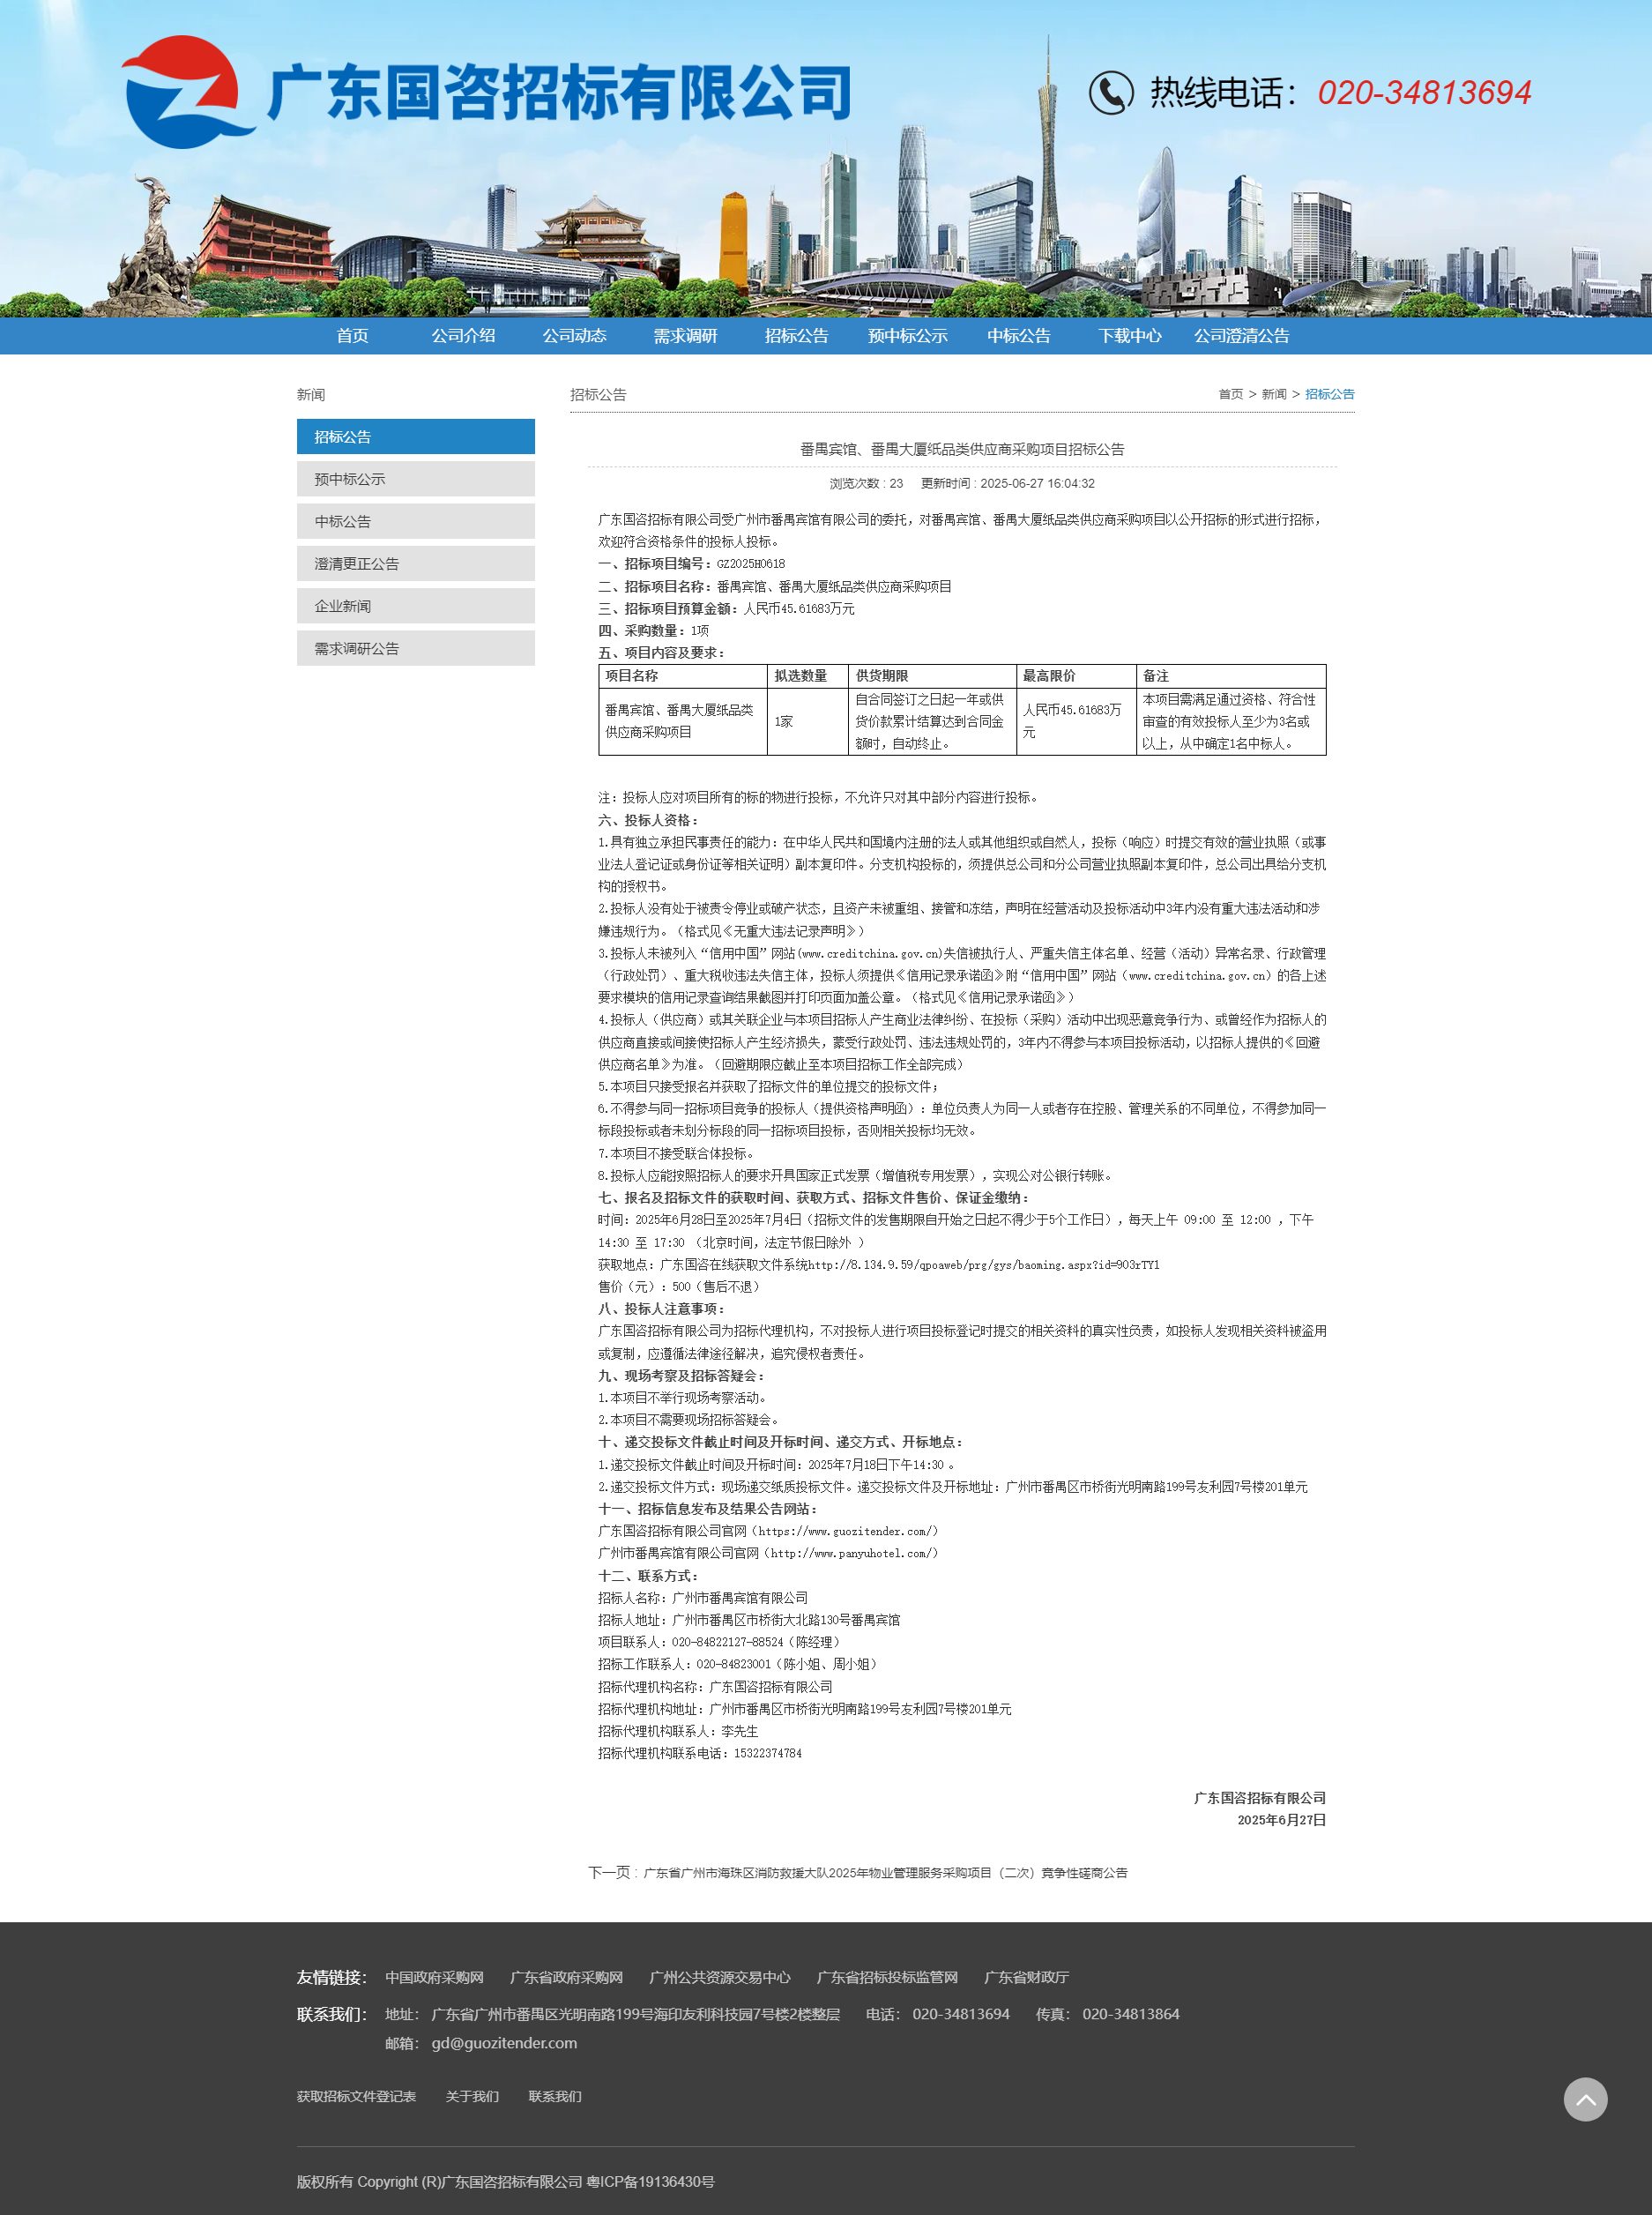Click 获取招标文件登记表 in the footer

point(356,2096)
